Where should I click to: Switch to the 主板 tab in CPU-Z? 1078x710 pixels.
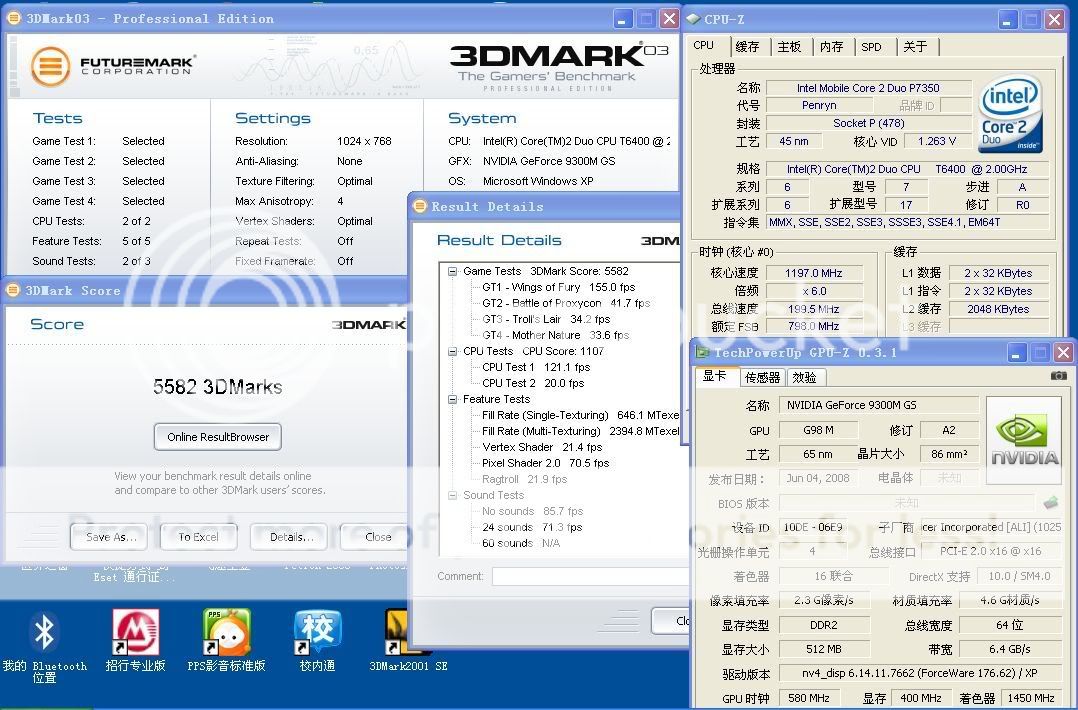point(789,47)
